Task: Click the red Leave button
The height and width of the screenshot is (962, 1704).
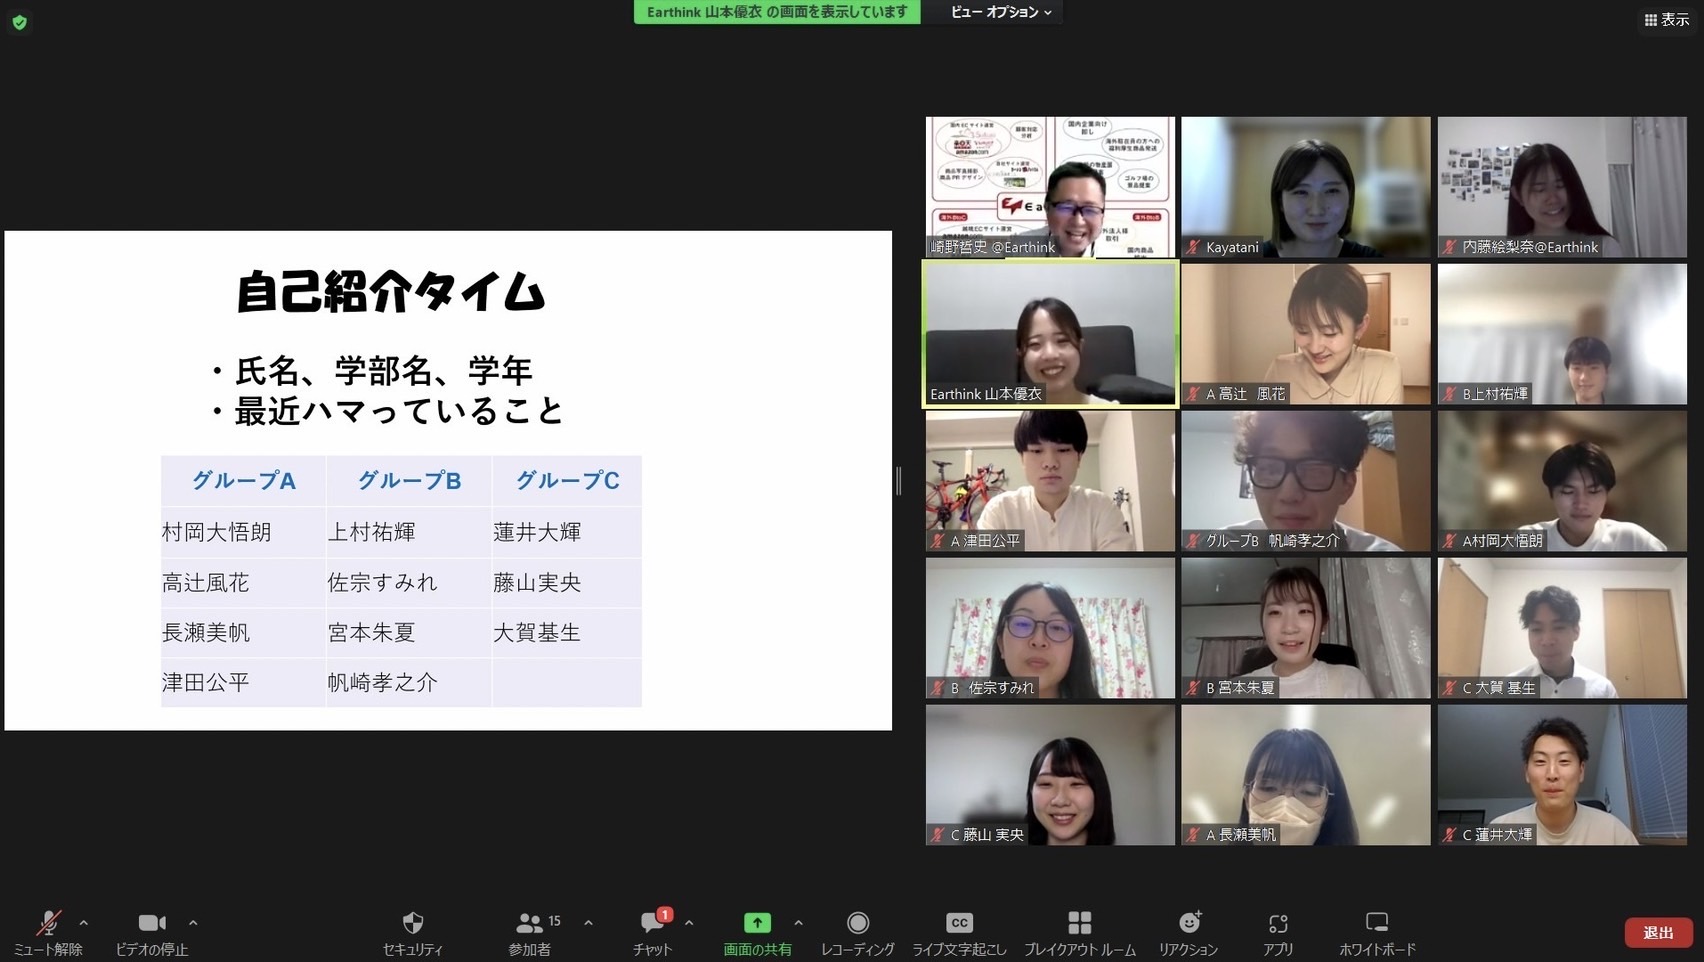Action: coord(1658,932)
